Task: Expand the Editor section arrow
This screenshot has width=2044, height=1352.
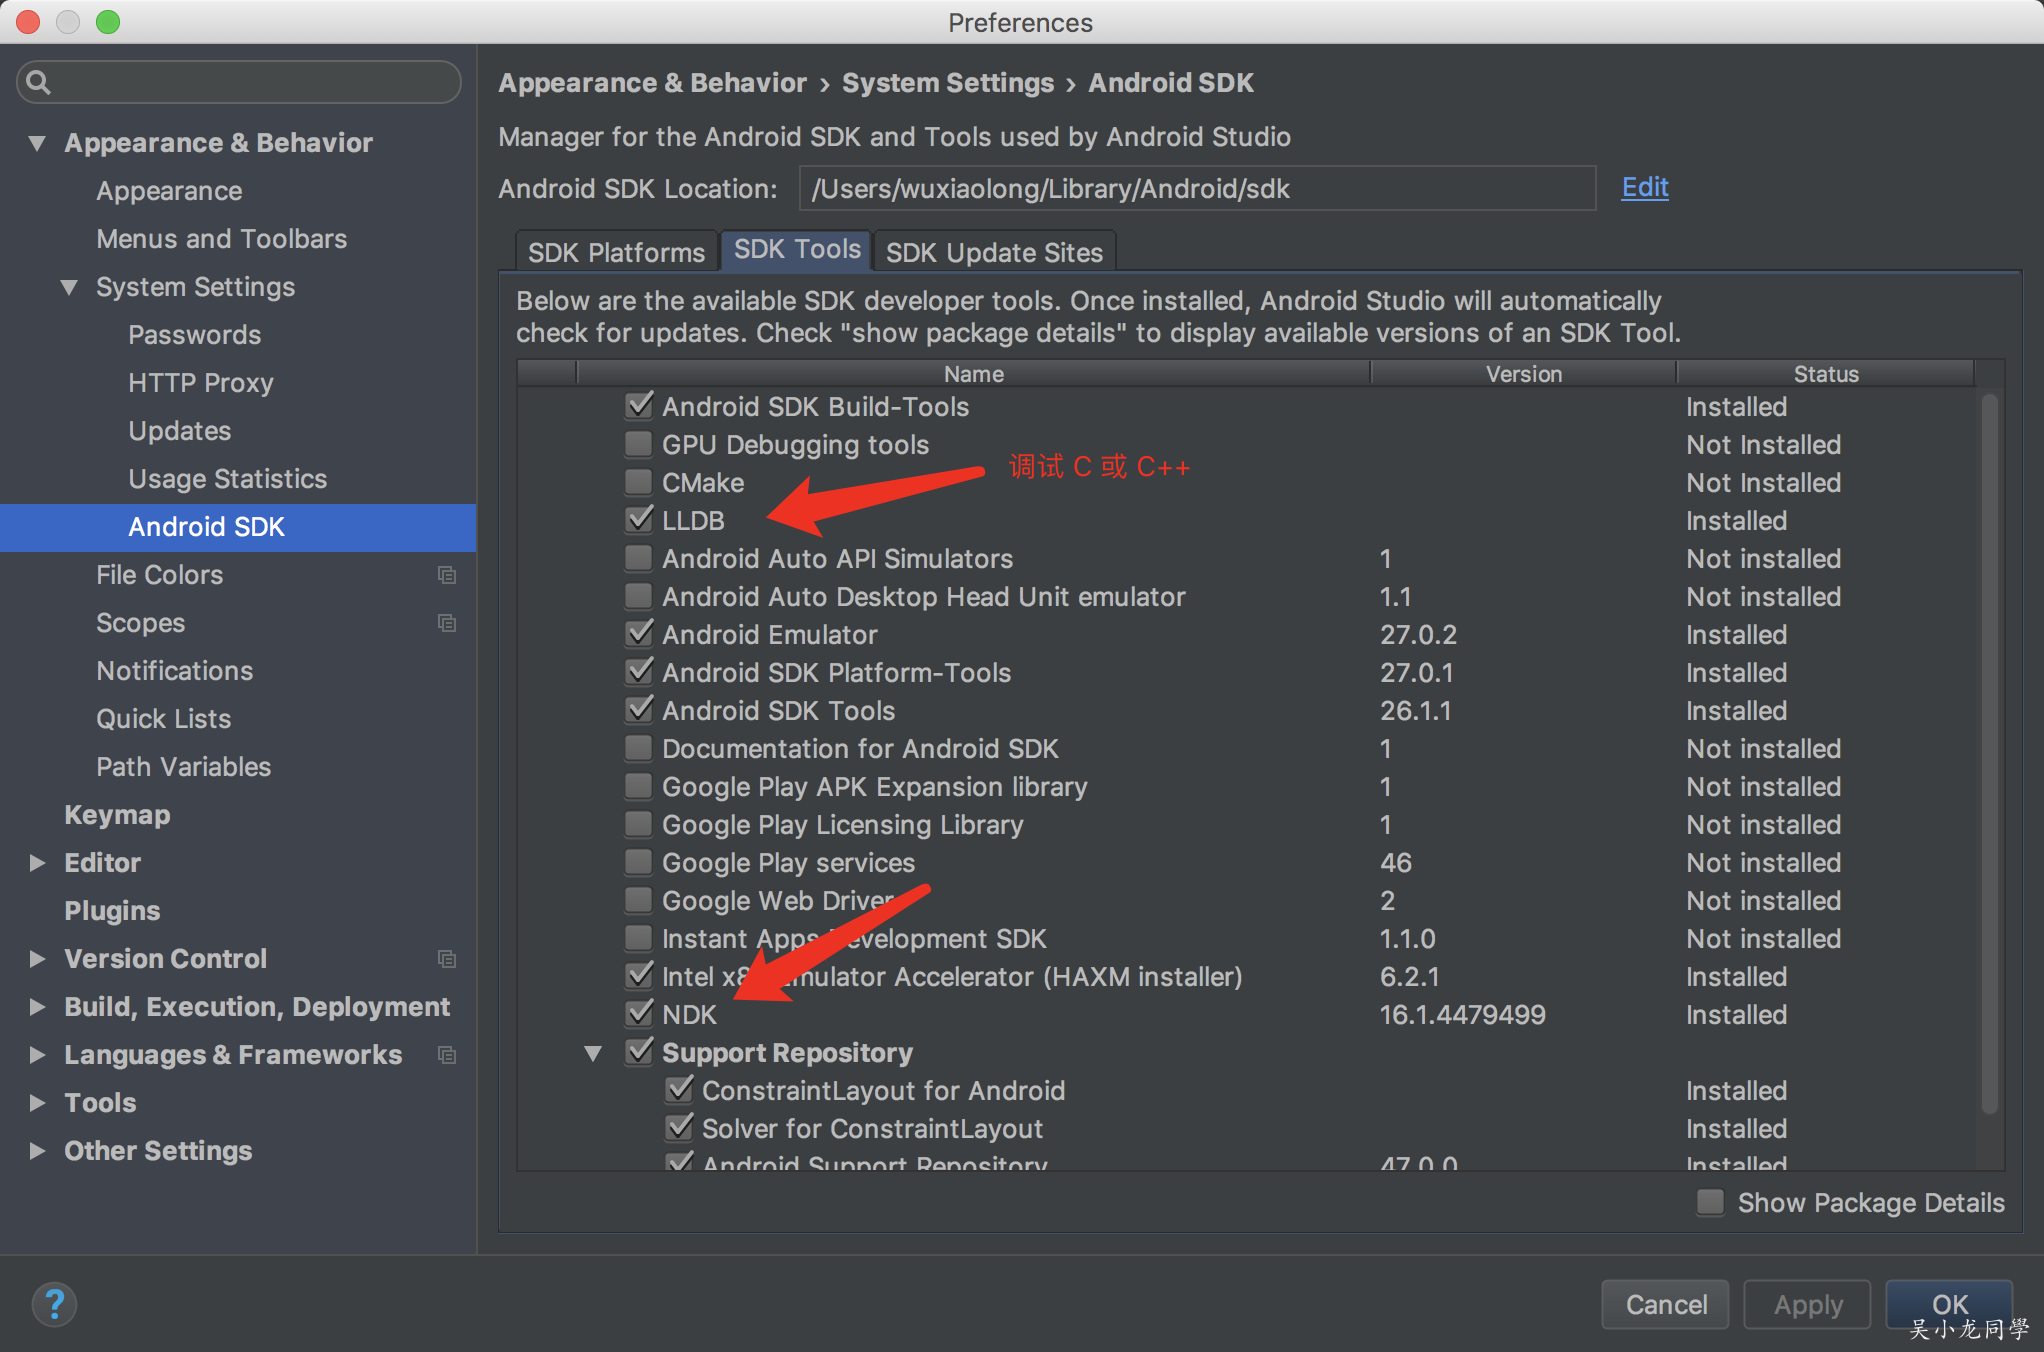Action: pyautogui.click(x=37, y=863)
